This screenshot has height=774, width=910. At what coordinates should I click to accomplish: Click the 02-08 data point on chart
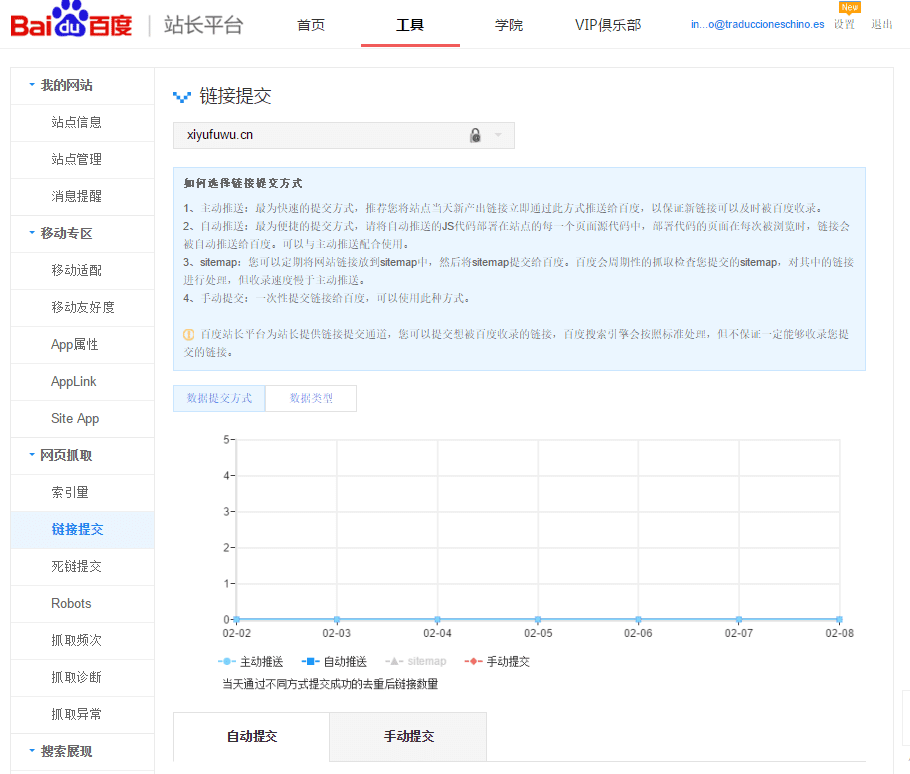pyautogui.click(x=839, y=620)
